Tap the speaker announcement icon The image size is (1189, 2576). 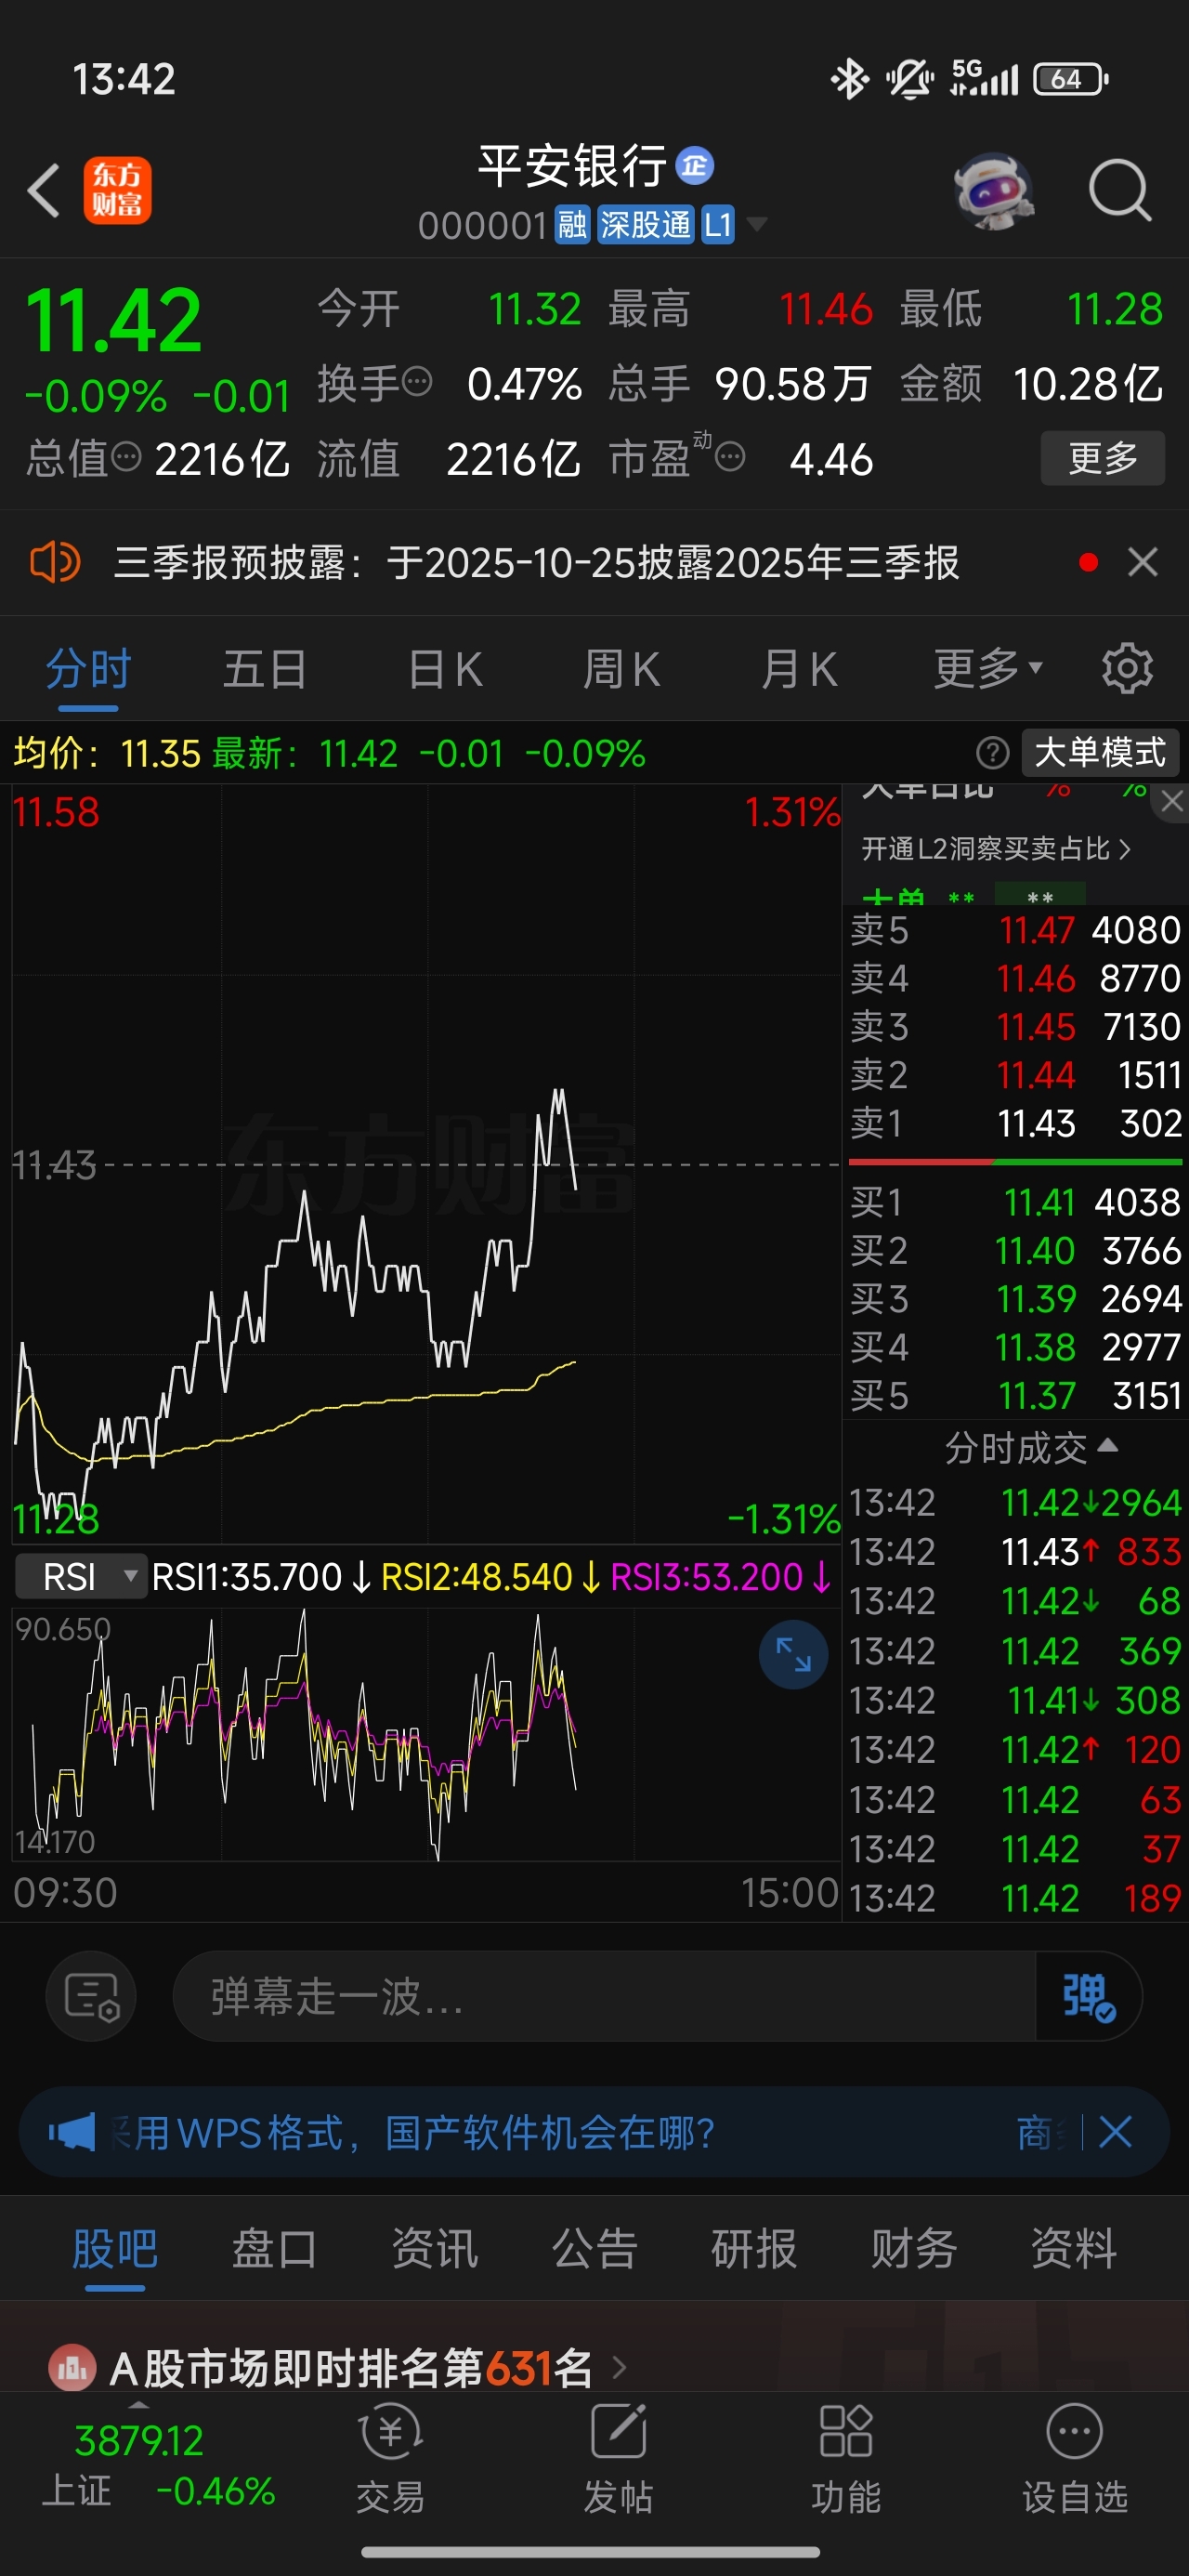tap(55, 562)
